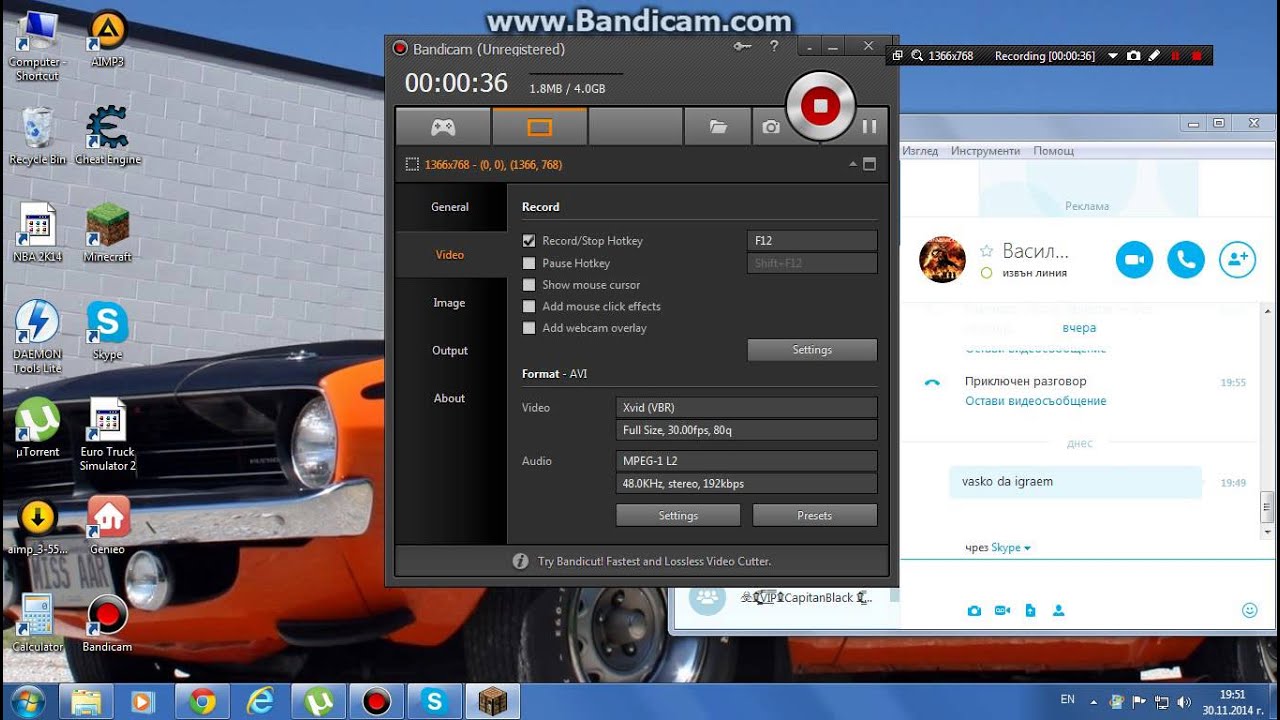Click the Shift+F12 pause hotkey field
Viewport: 1280px width, 720px height.
click(812, 263)
